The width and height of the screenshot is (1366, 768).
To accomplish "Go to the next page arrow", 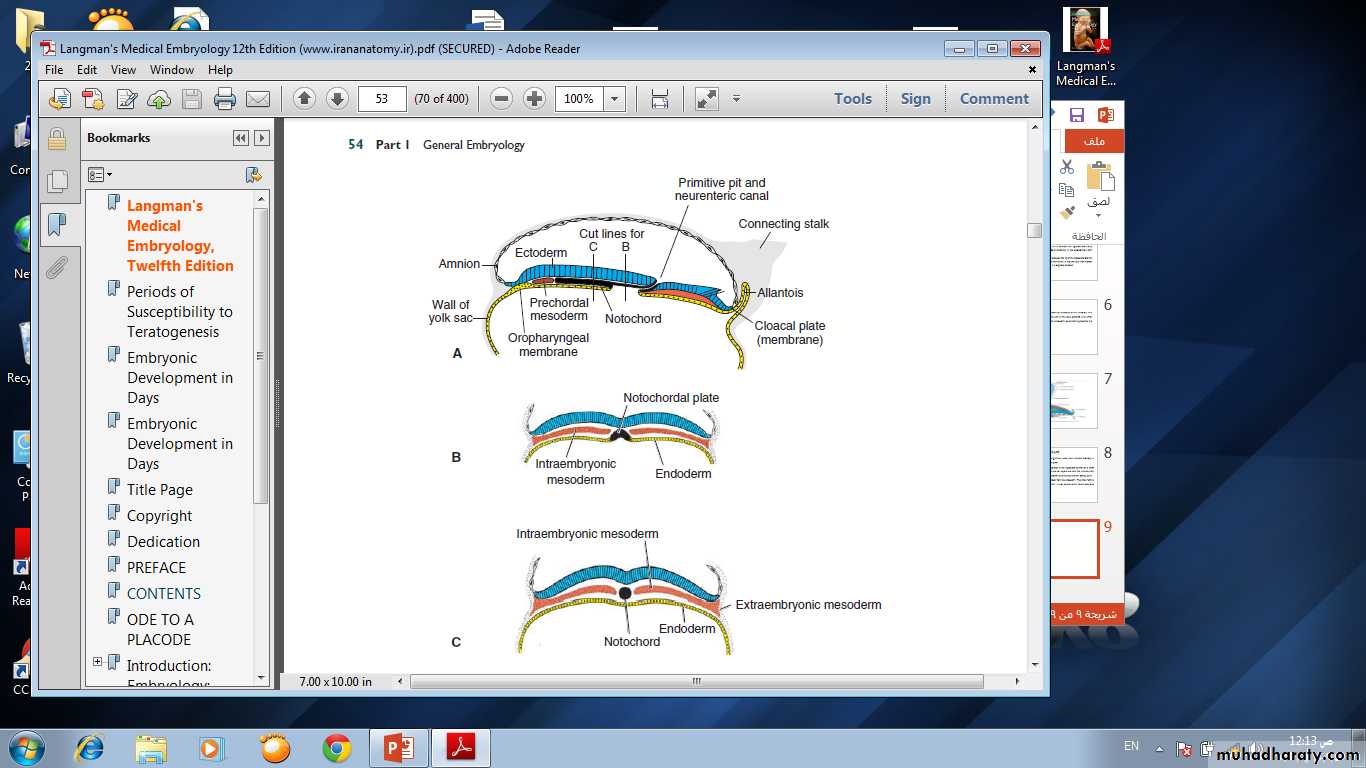I will pos(338,98).
